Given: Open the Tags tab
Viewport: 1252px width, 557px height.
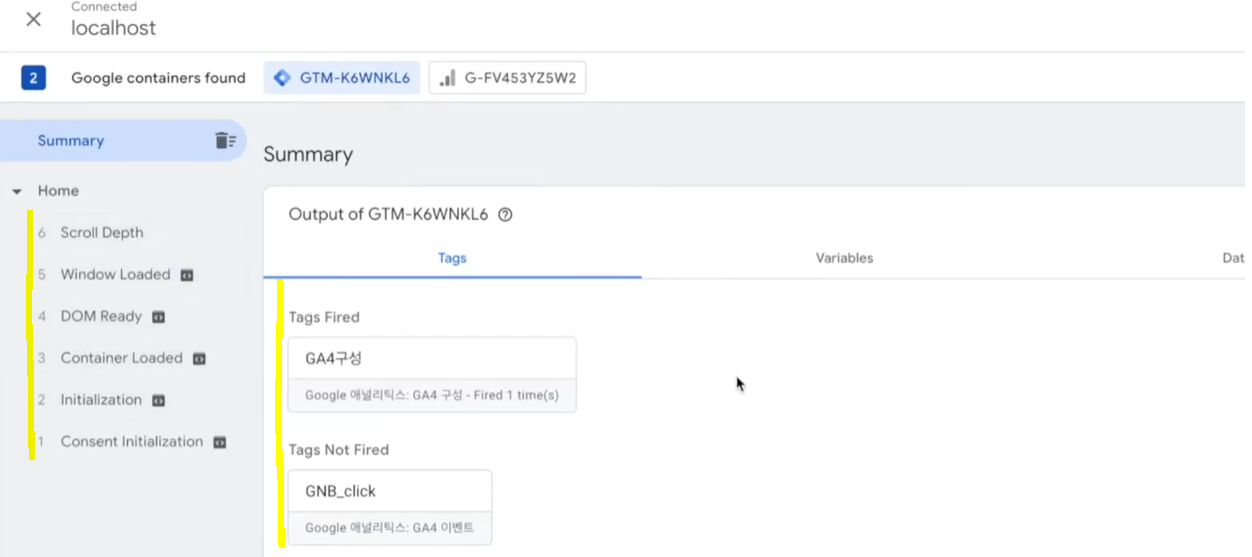Looking at the screenshot, I should pos(452,258).
